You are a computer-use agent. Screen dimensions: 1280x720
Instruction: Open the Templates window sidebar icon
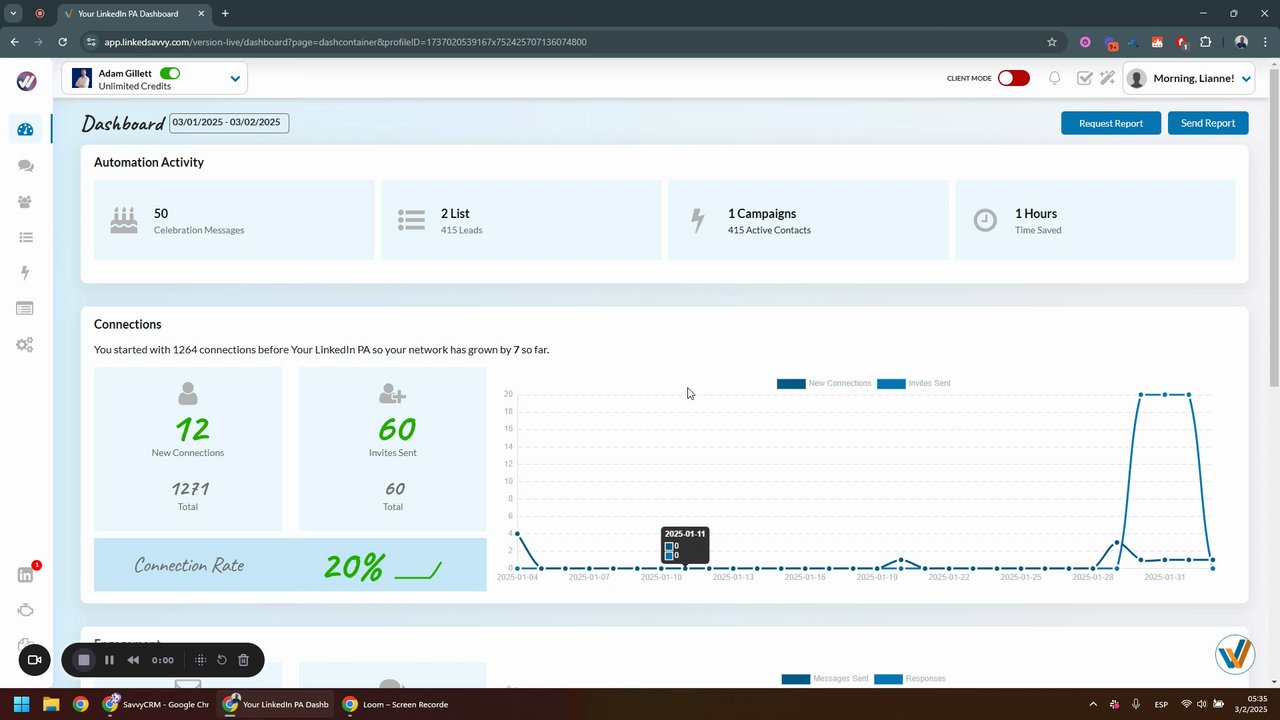(x=25, y=309)
